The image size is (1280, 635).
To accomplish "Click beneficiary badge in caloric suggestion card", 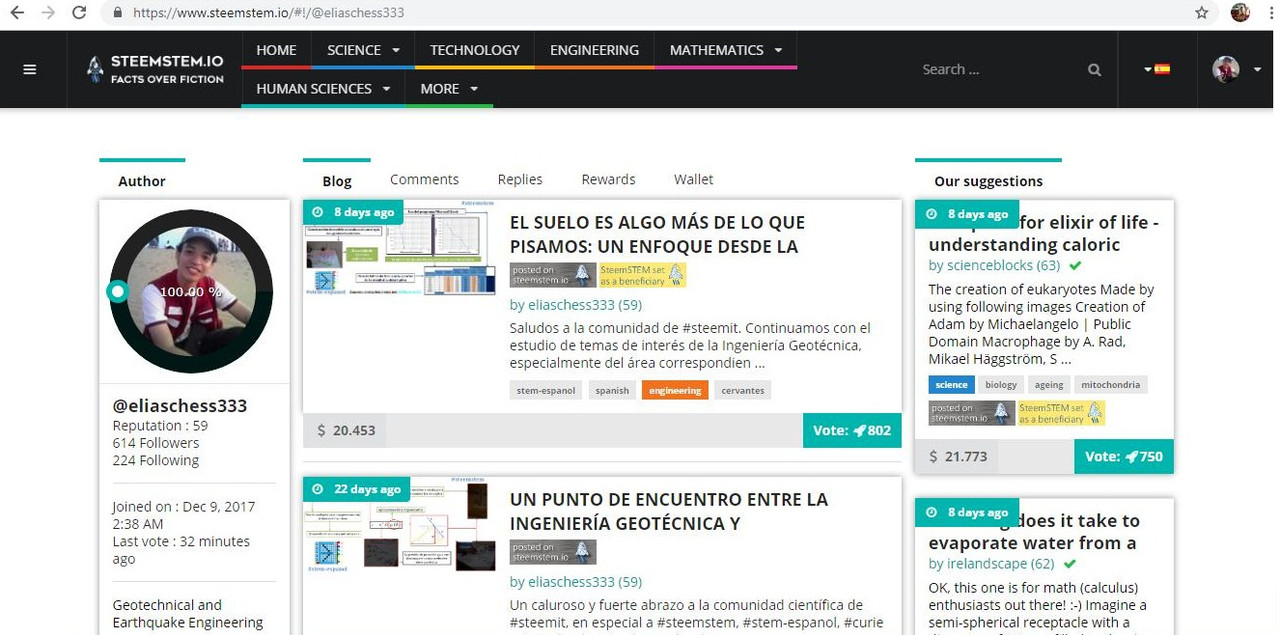I will click(1062, 413).
